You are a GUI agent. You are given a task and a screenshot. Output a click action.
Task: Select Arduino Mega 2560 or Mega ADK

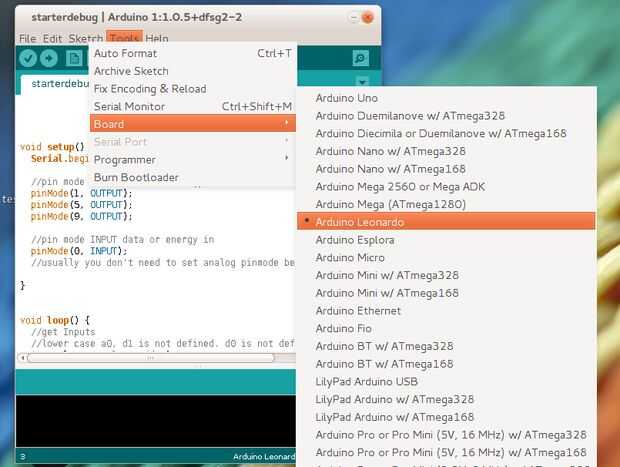click(x=446, y=187)
